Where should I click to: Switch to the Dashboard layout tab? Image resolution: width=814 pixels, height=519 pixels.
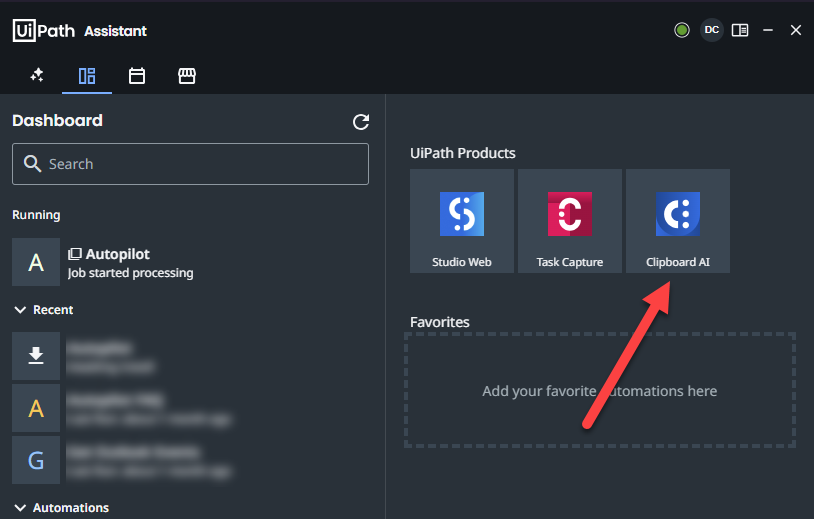tap(87, 76)
